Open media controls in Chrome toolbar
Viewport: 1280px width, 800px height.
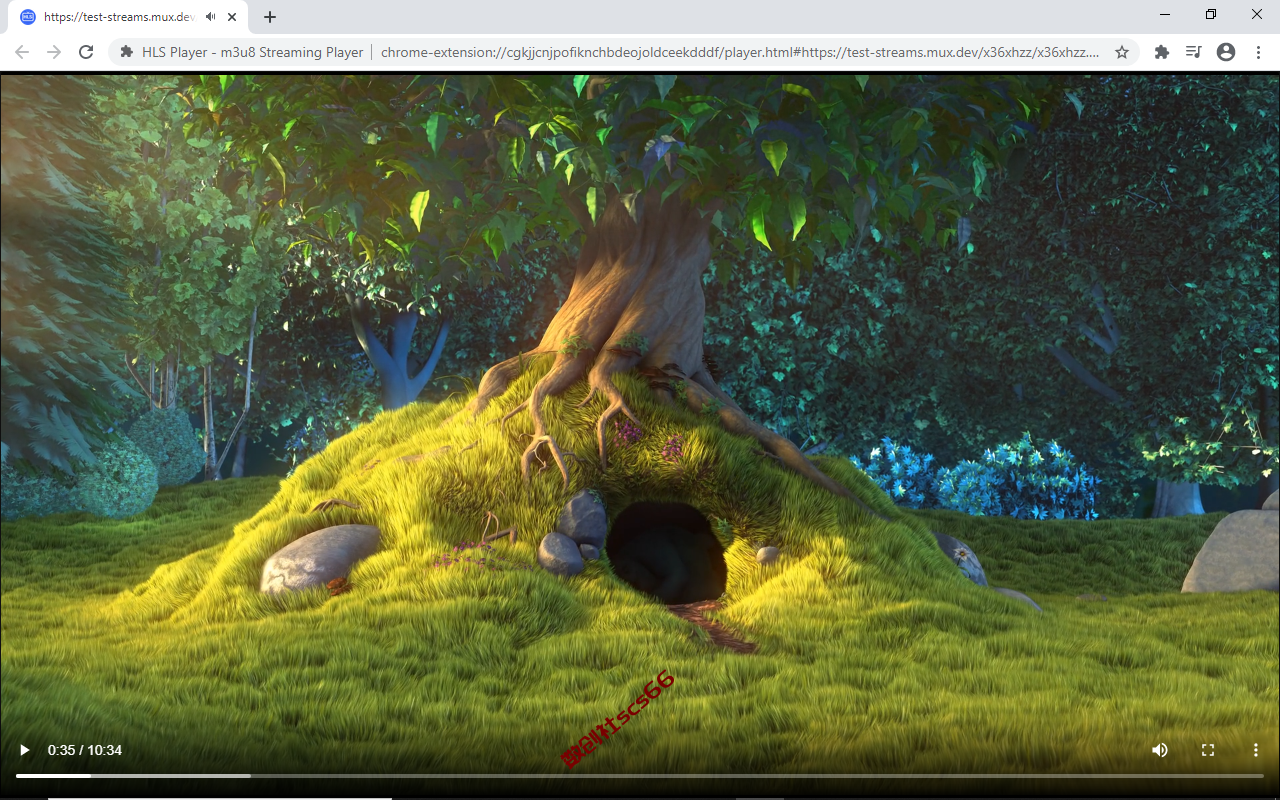tap(1194, 52)
